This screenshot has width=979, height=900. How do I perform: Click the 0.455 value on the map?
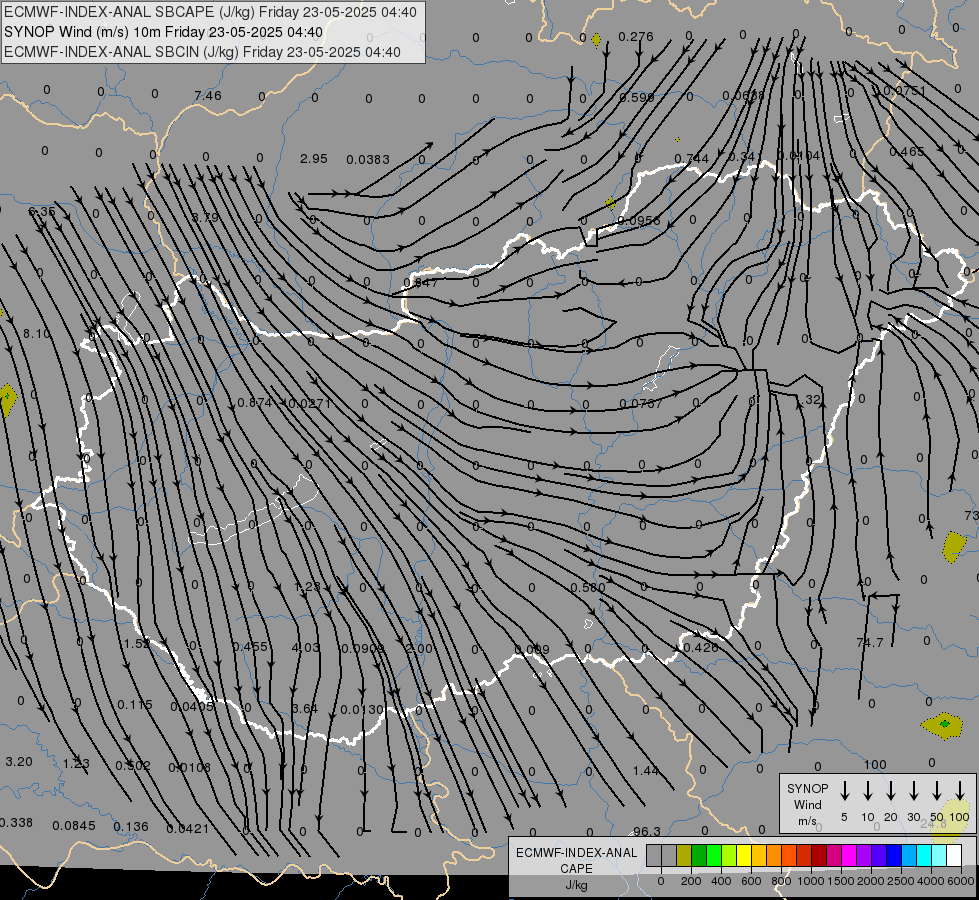250,647
